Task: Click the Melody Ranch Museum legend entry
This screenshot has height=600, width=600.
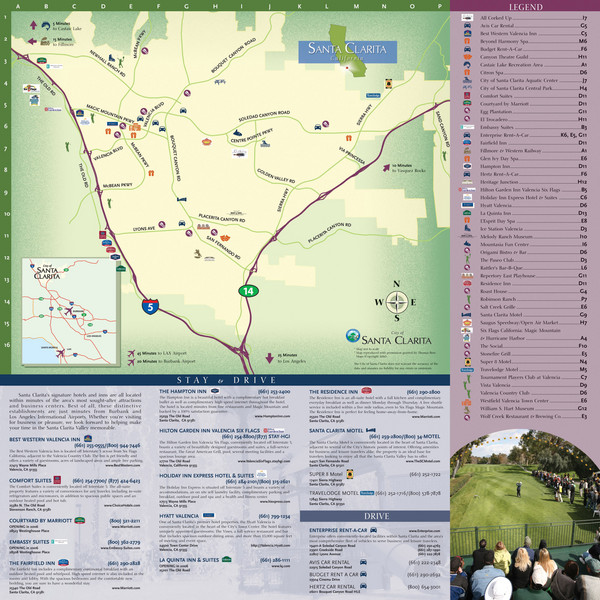Action: click(533, 236)
